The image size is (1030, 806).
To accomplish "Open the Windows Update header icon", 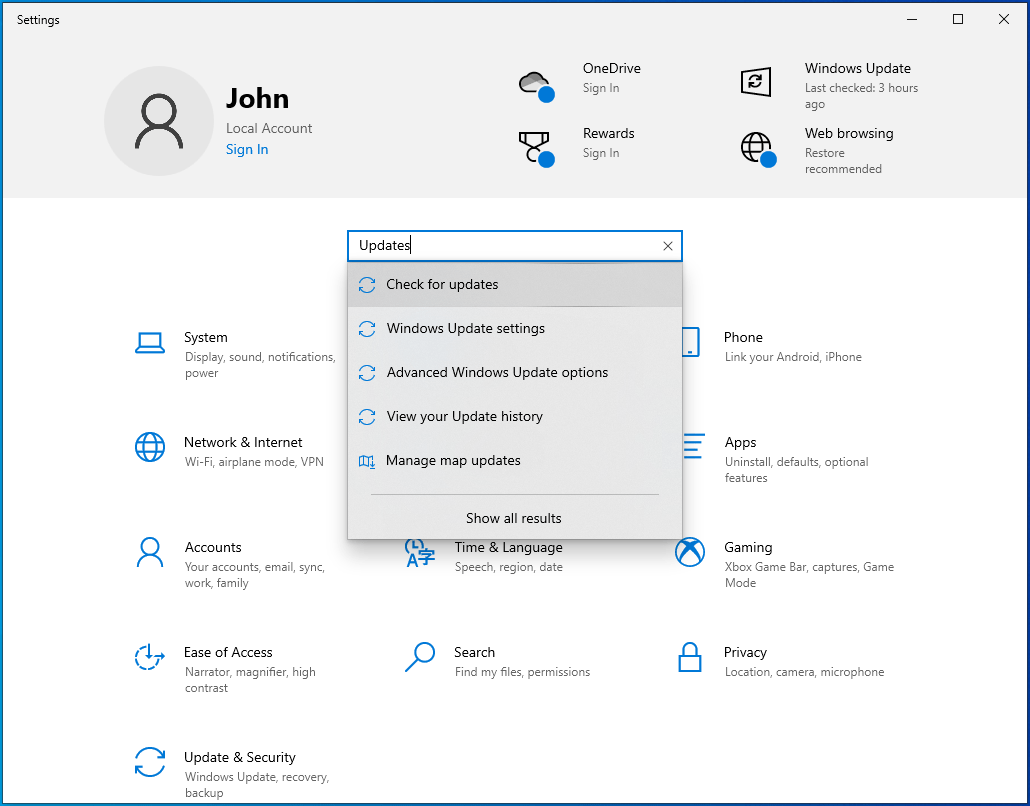I will (x=755, y=82).
